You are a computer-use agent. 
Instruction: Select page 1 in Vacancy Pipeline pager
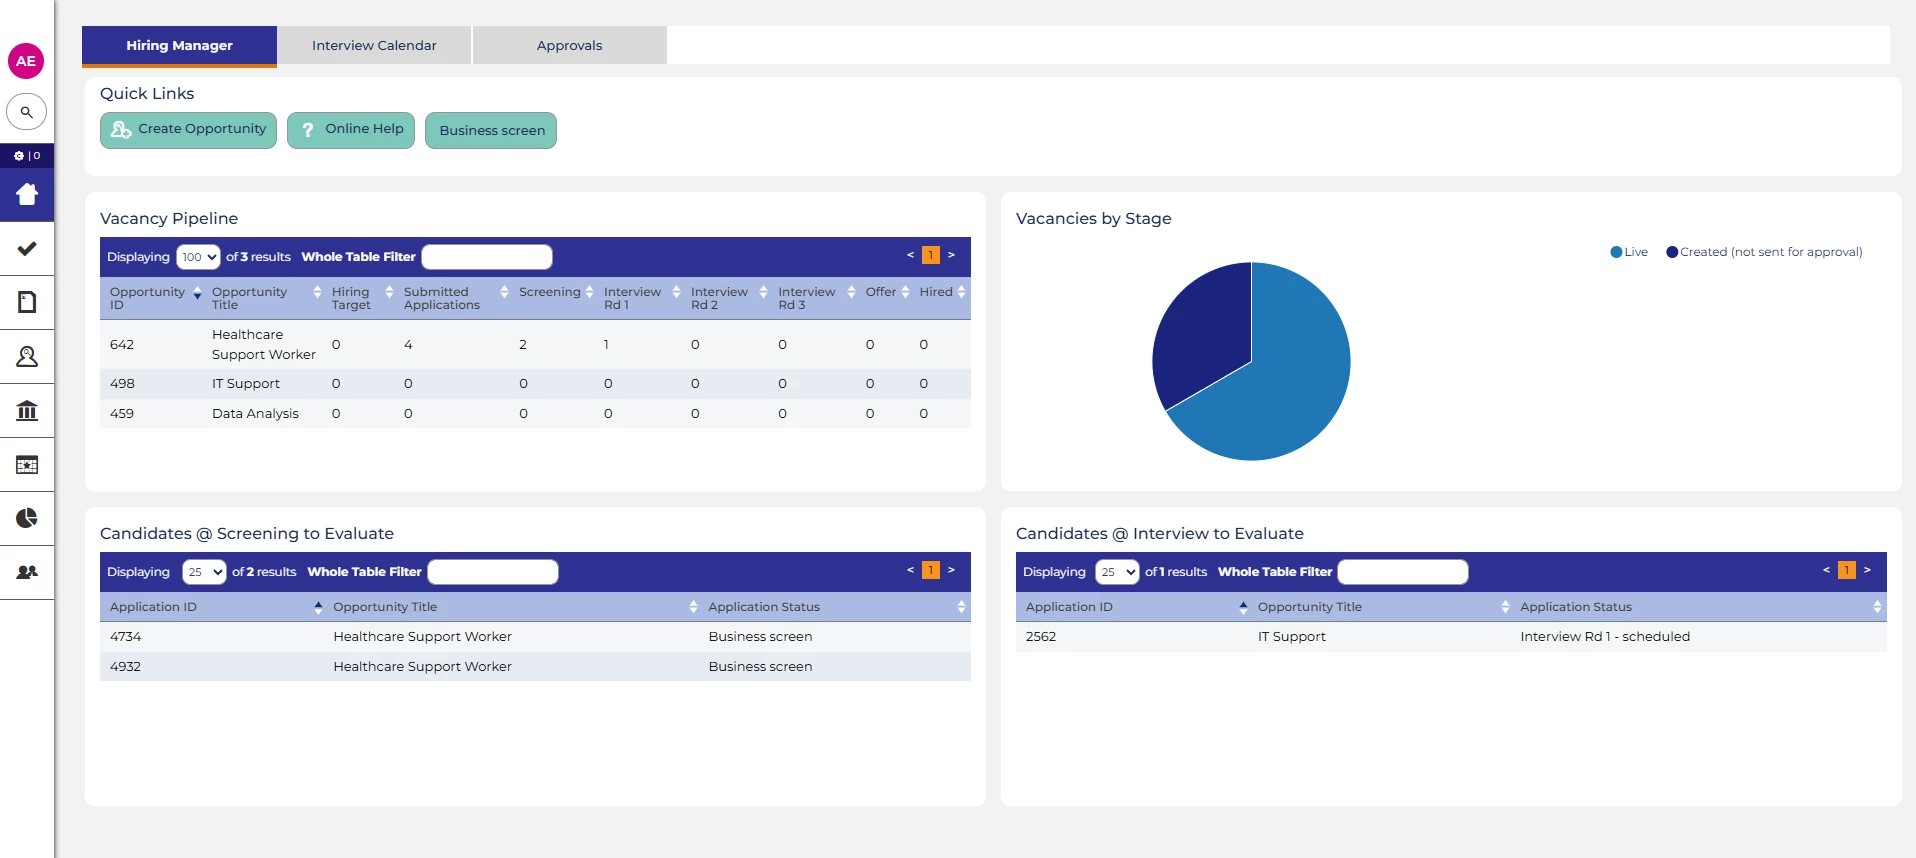pos(931,255)
